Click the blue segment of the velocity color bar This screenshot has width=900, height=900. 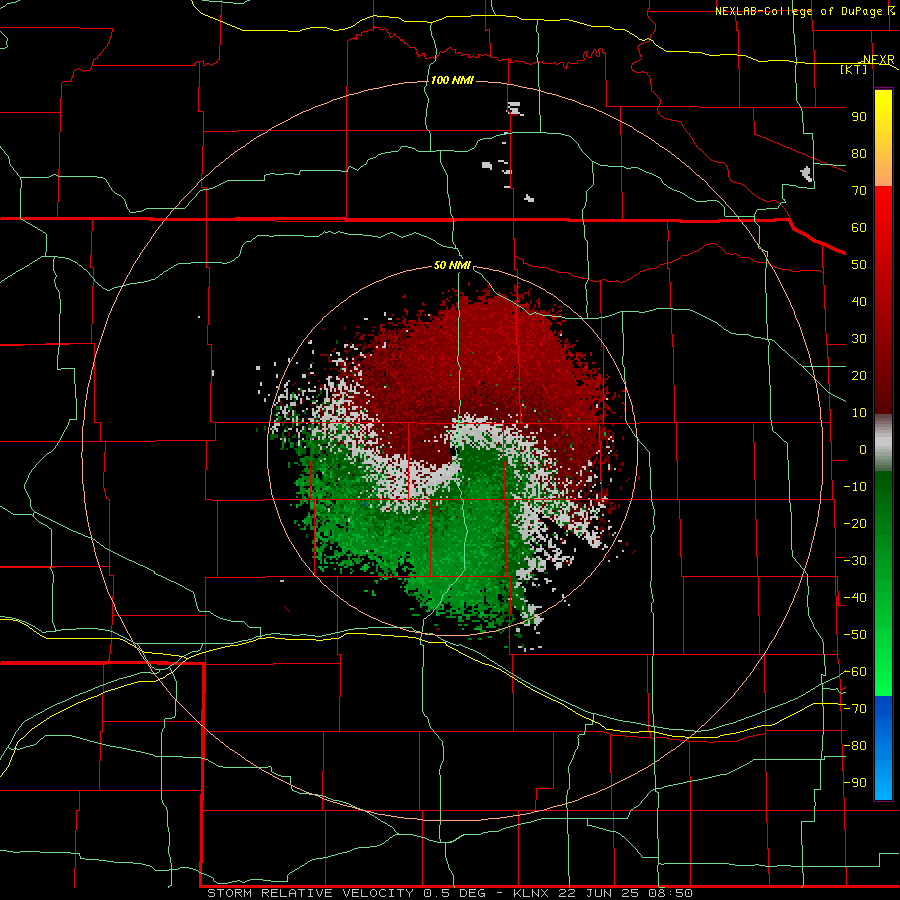(883, 747)
